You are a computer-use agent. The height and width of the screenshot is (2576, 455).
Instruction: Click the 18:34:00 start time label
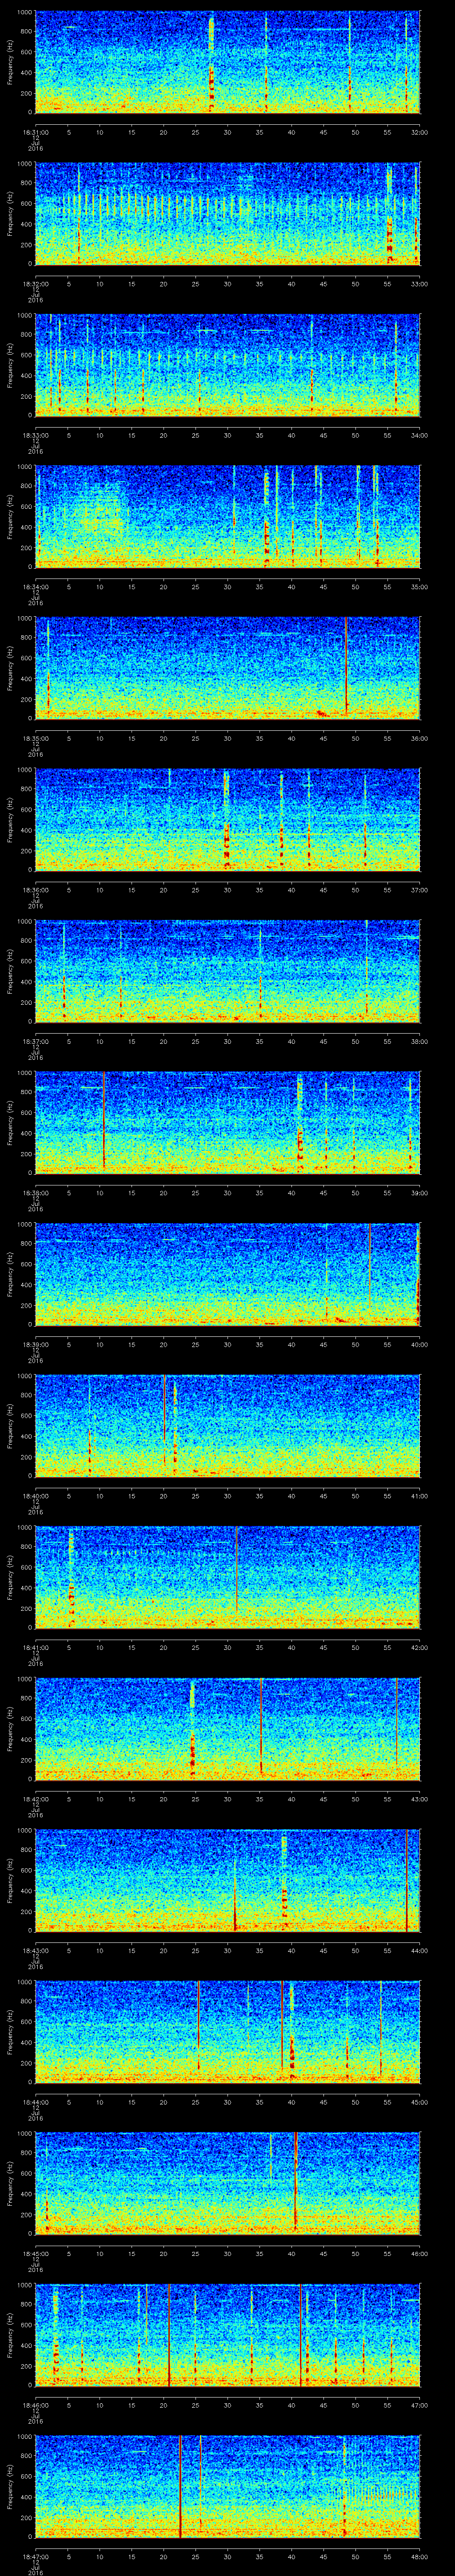coord(35,586)
